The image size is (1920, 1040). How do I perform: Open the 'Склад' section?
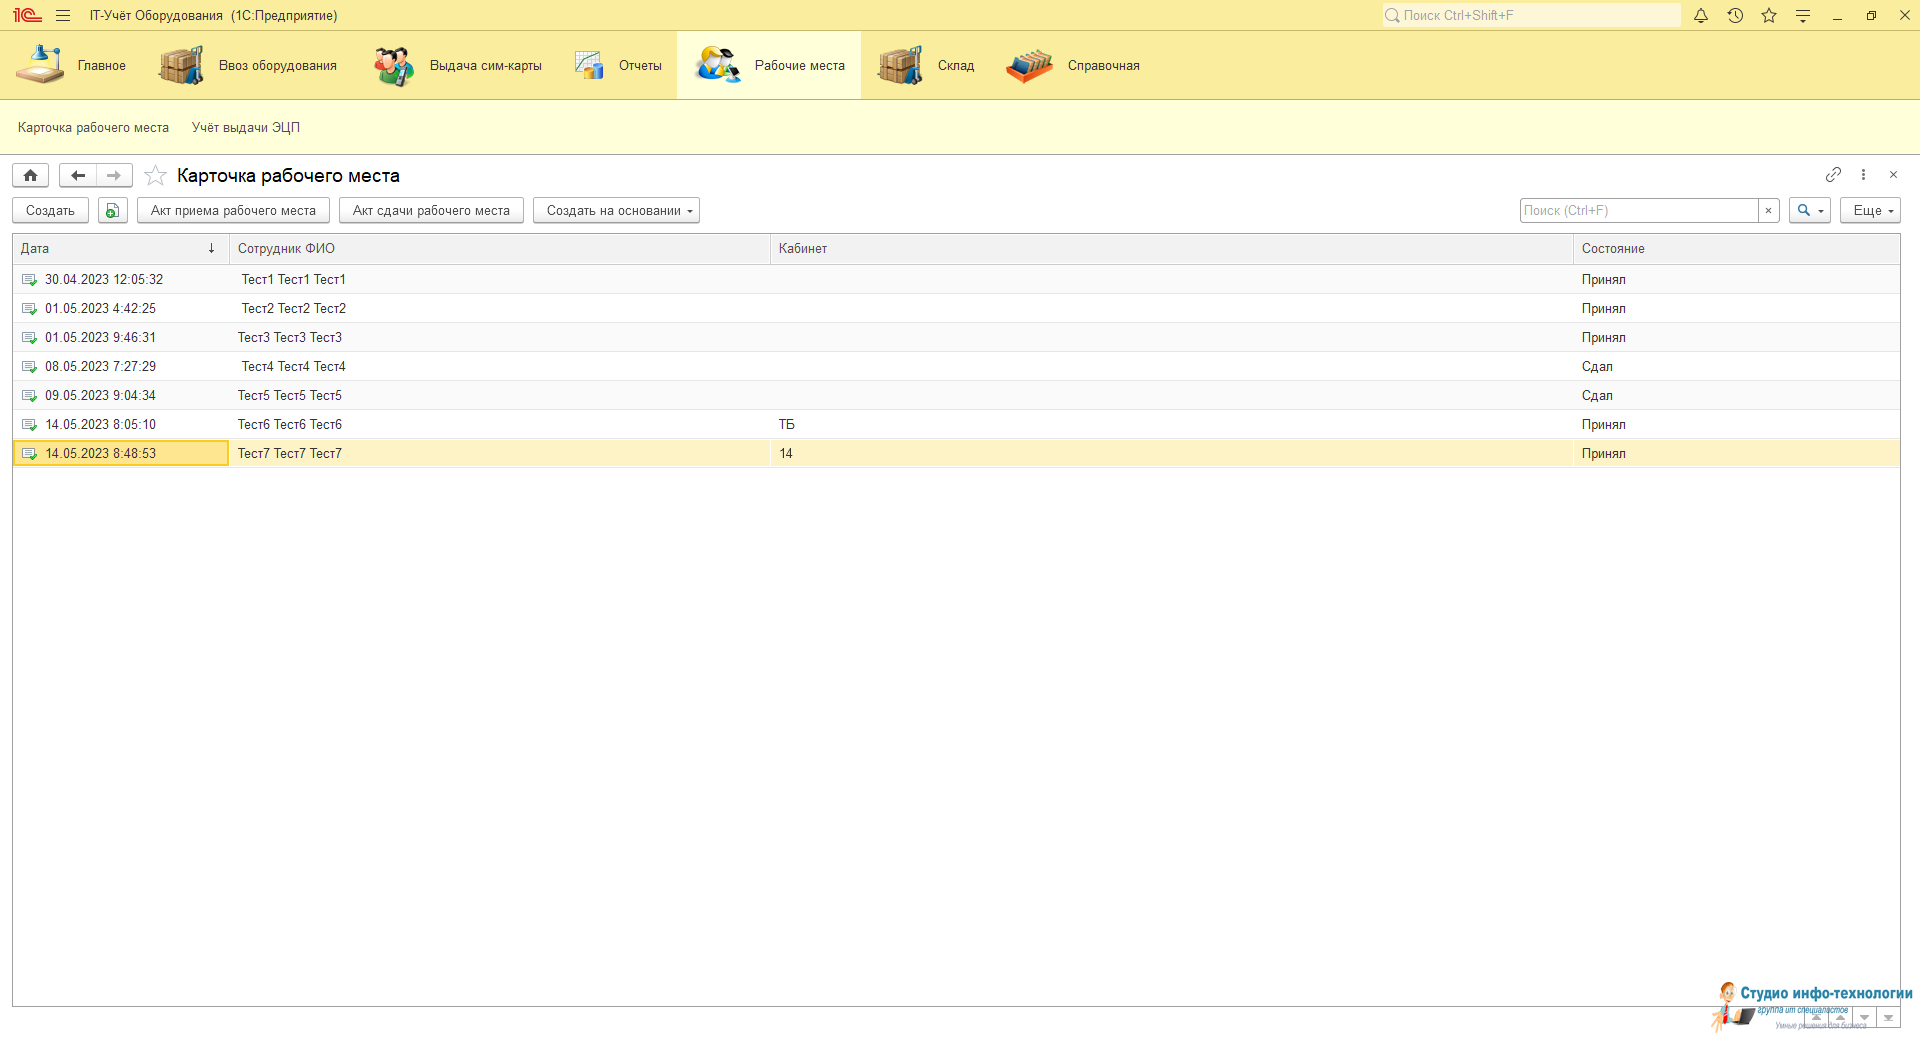coord(927,66)
